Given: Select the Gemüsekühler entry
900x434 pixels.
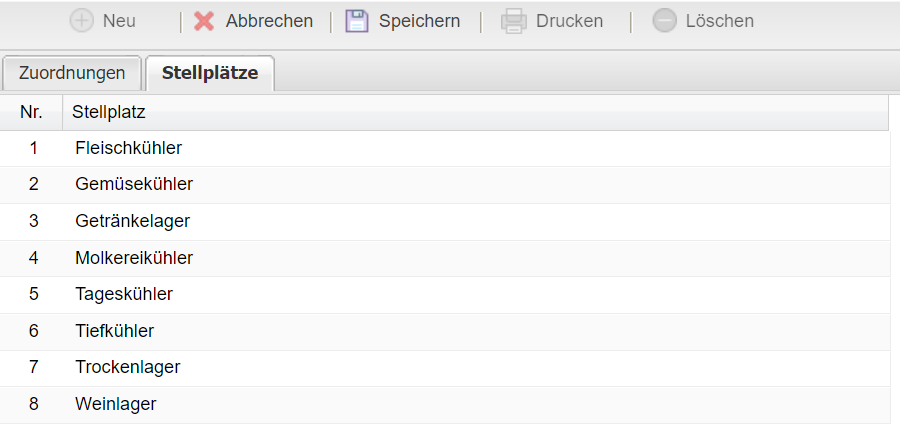Looking at the screenshot, I should pos(134,184).
